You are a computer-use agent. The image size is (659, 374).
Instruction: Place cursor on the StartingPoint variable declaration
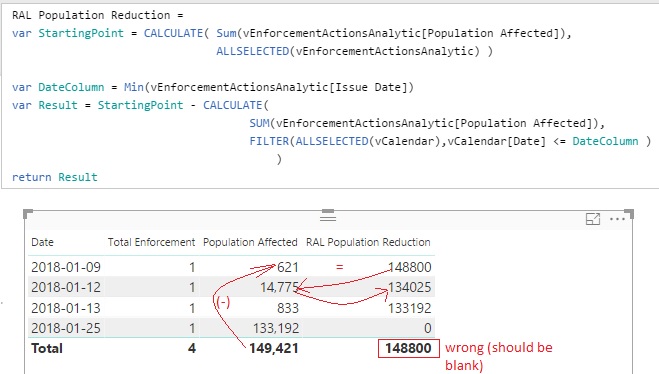(81, 33)
